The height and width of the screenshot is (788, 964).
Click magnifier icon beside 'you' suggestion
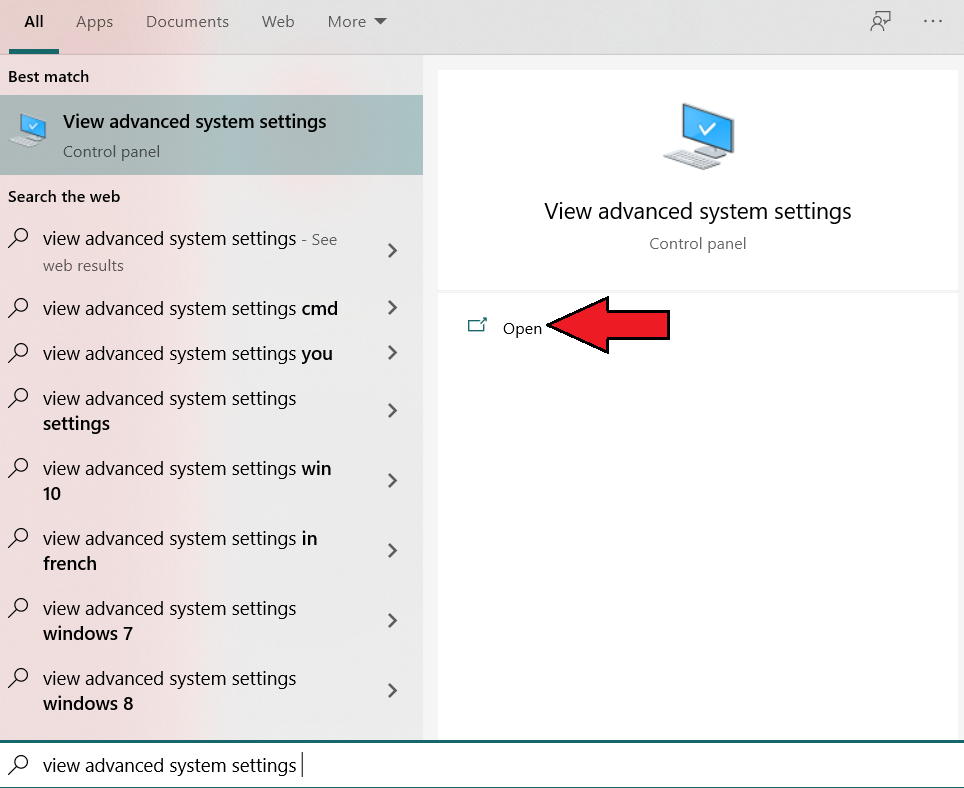[18, 353]
